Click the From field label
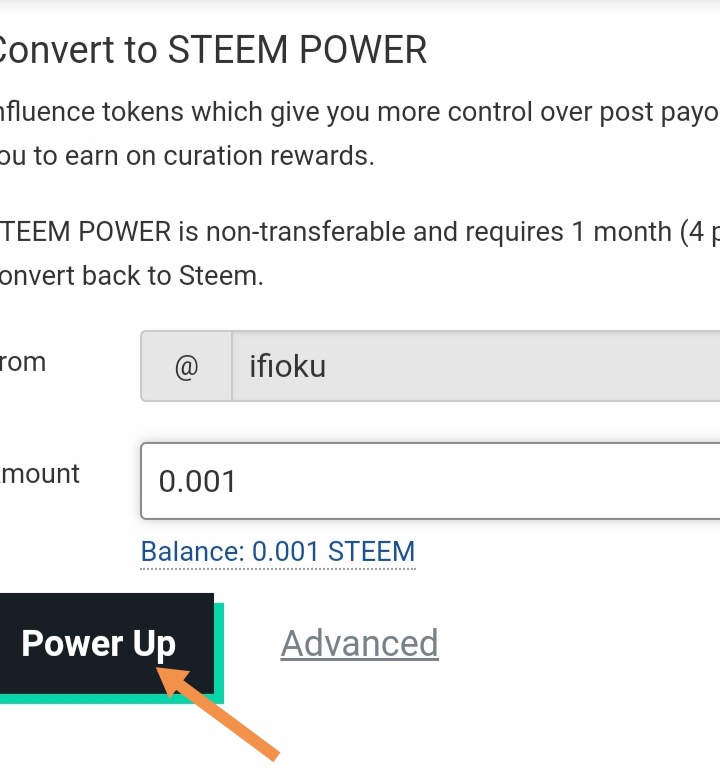Screen dimensions: 720x775 coord(23,362)
